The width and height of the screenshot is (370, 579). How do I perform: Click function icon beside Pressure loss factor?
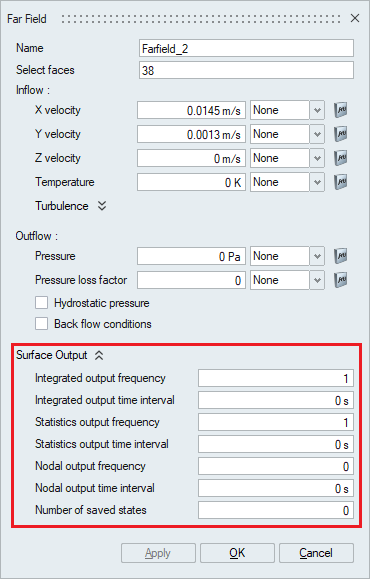coord(340,280)
